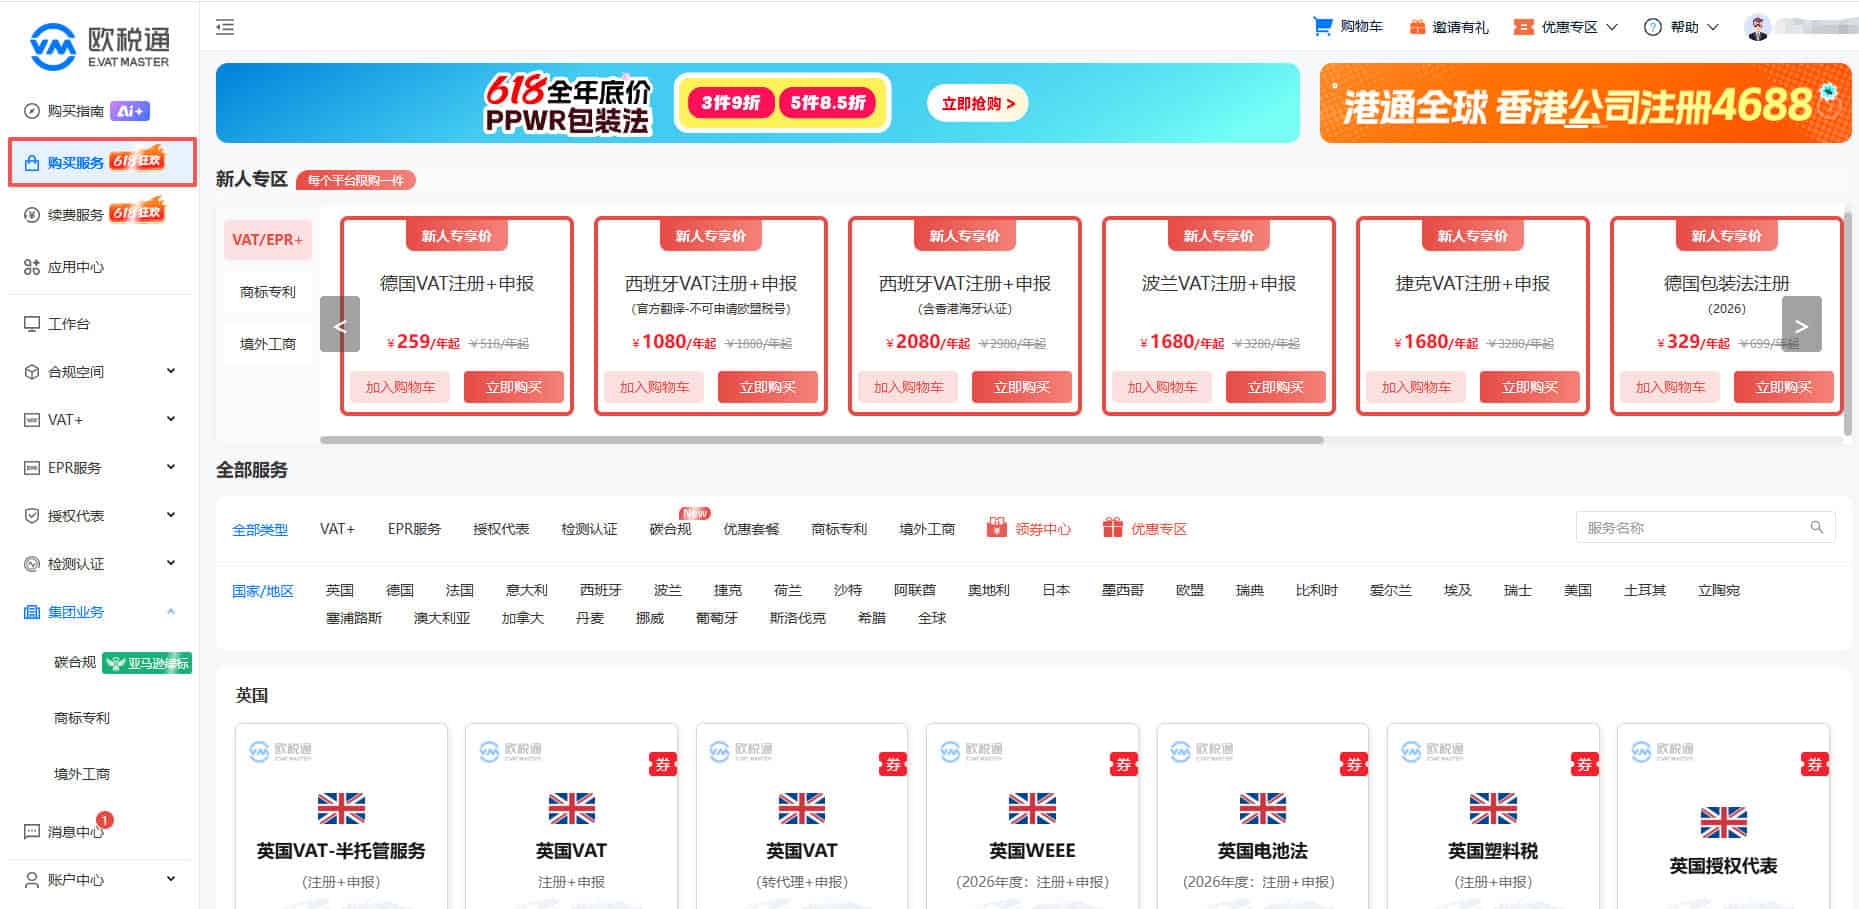Filter by country 西班牙
Image resolution: width=1859 pixels, height=909 pixels.
pyautogui.click(x=601, y=590)
